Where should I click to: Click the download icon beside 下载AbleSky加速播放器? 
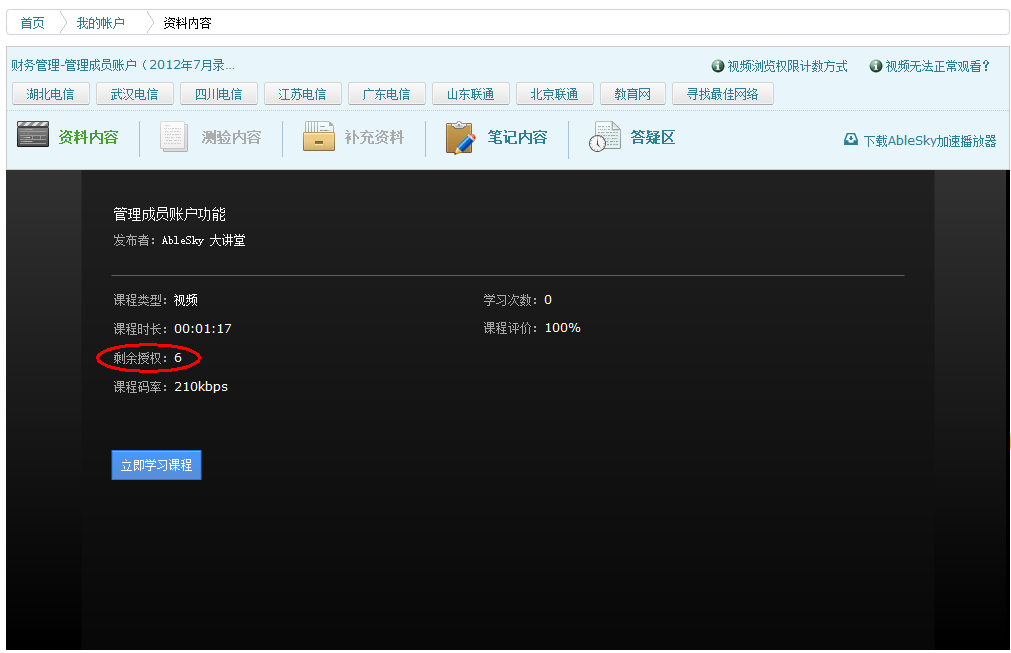click(x=850, y=141)
